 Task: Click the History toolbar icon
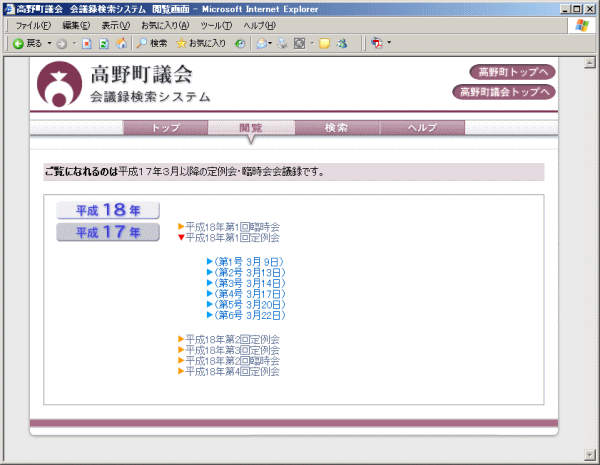tap(240, 44)
